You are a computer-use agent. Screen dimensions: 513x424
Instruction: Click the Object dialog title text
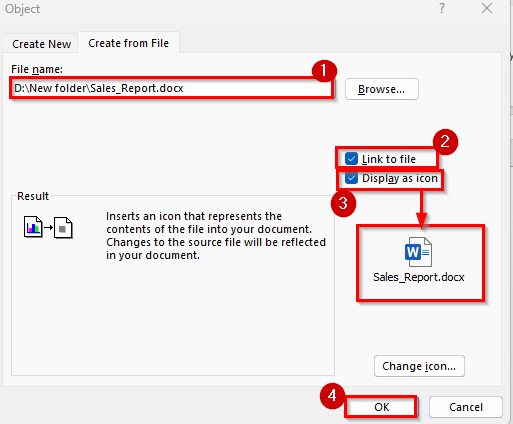pos(22,9)
